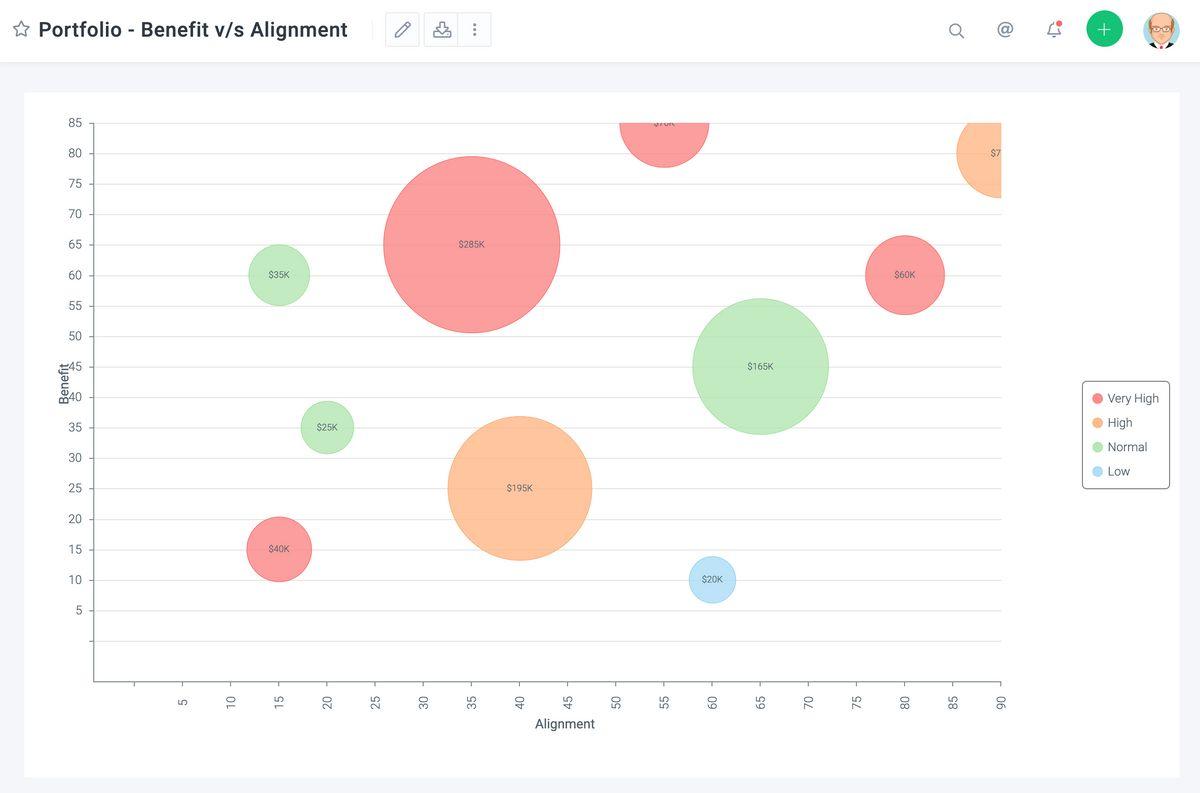
Task: Select the $195K orange bubble
Action: tap(520, 488)
